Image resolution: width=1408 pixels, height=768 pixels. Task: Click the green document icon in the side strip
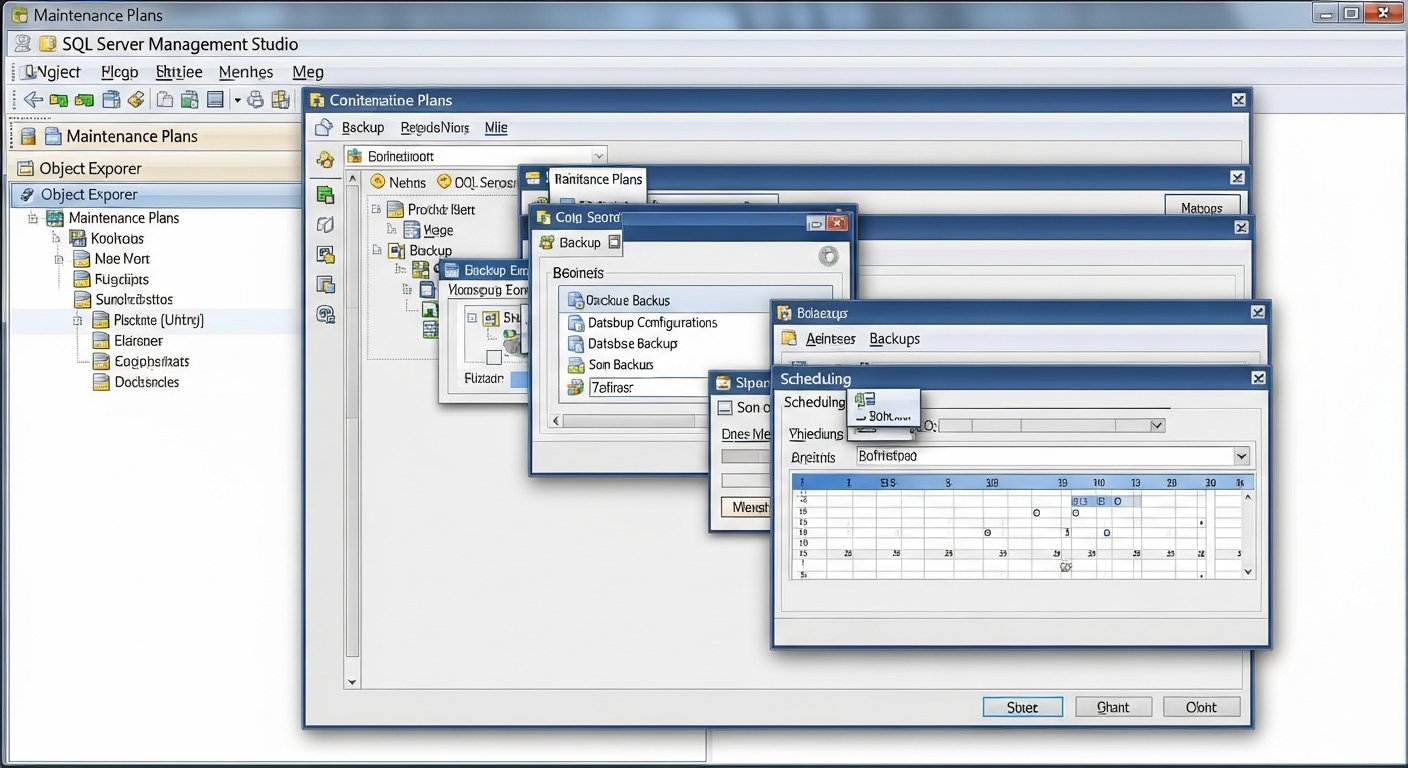coord(325,195)
